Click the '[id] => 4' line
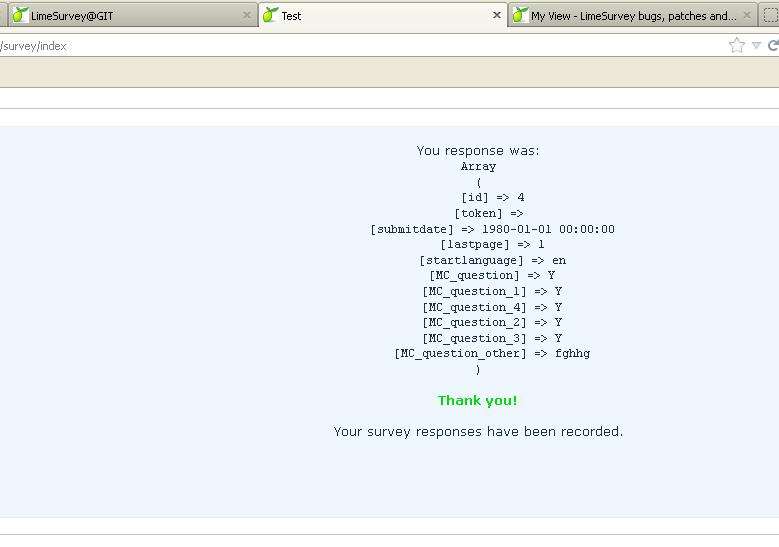This screenshot has width=779, height=547. pos(492,197)
